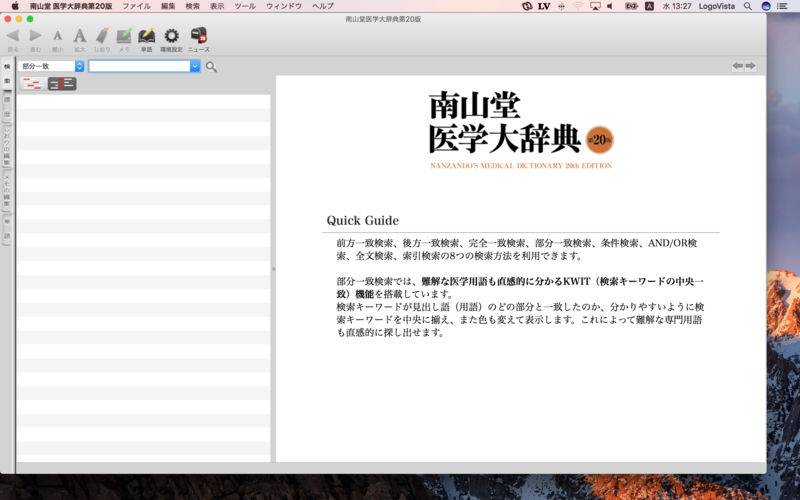
Task: Switch to KWIT centered view icon
Action: (x=62, y=84)
